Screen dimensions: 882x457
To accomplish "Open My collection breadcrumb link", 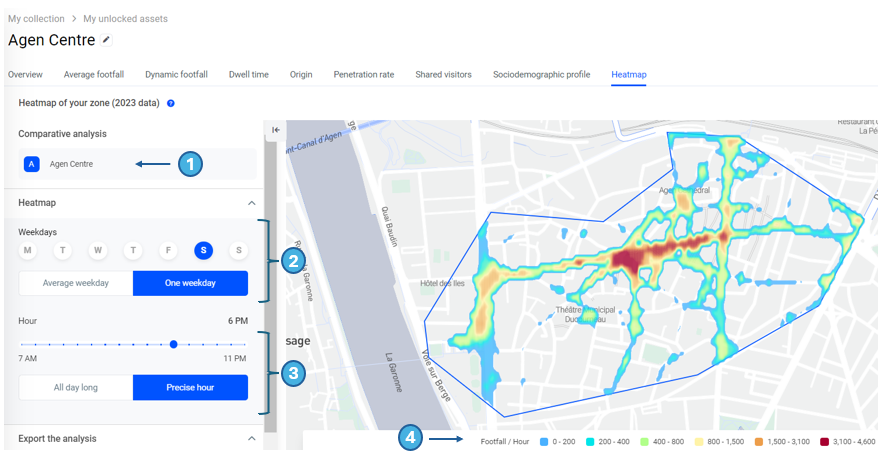I will pos(36,19).
